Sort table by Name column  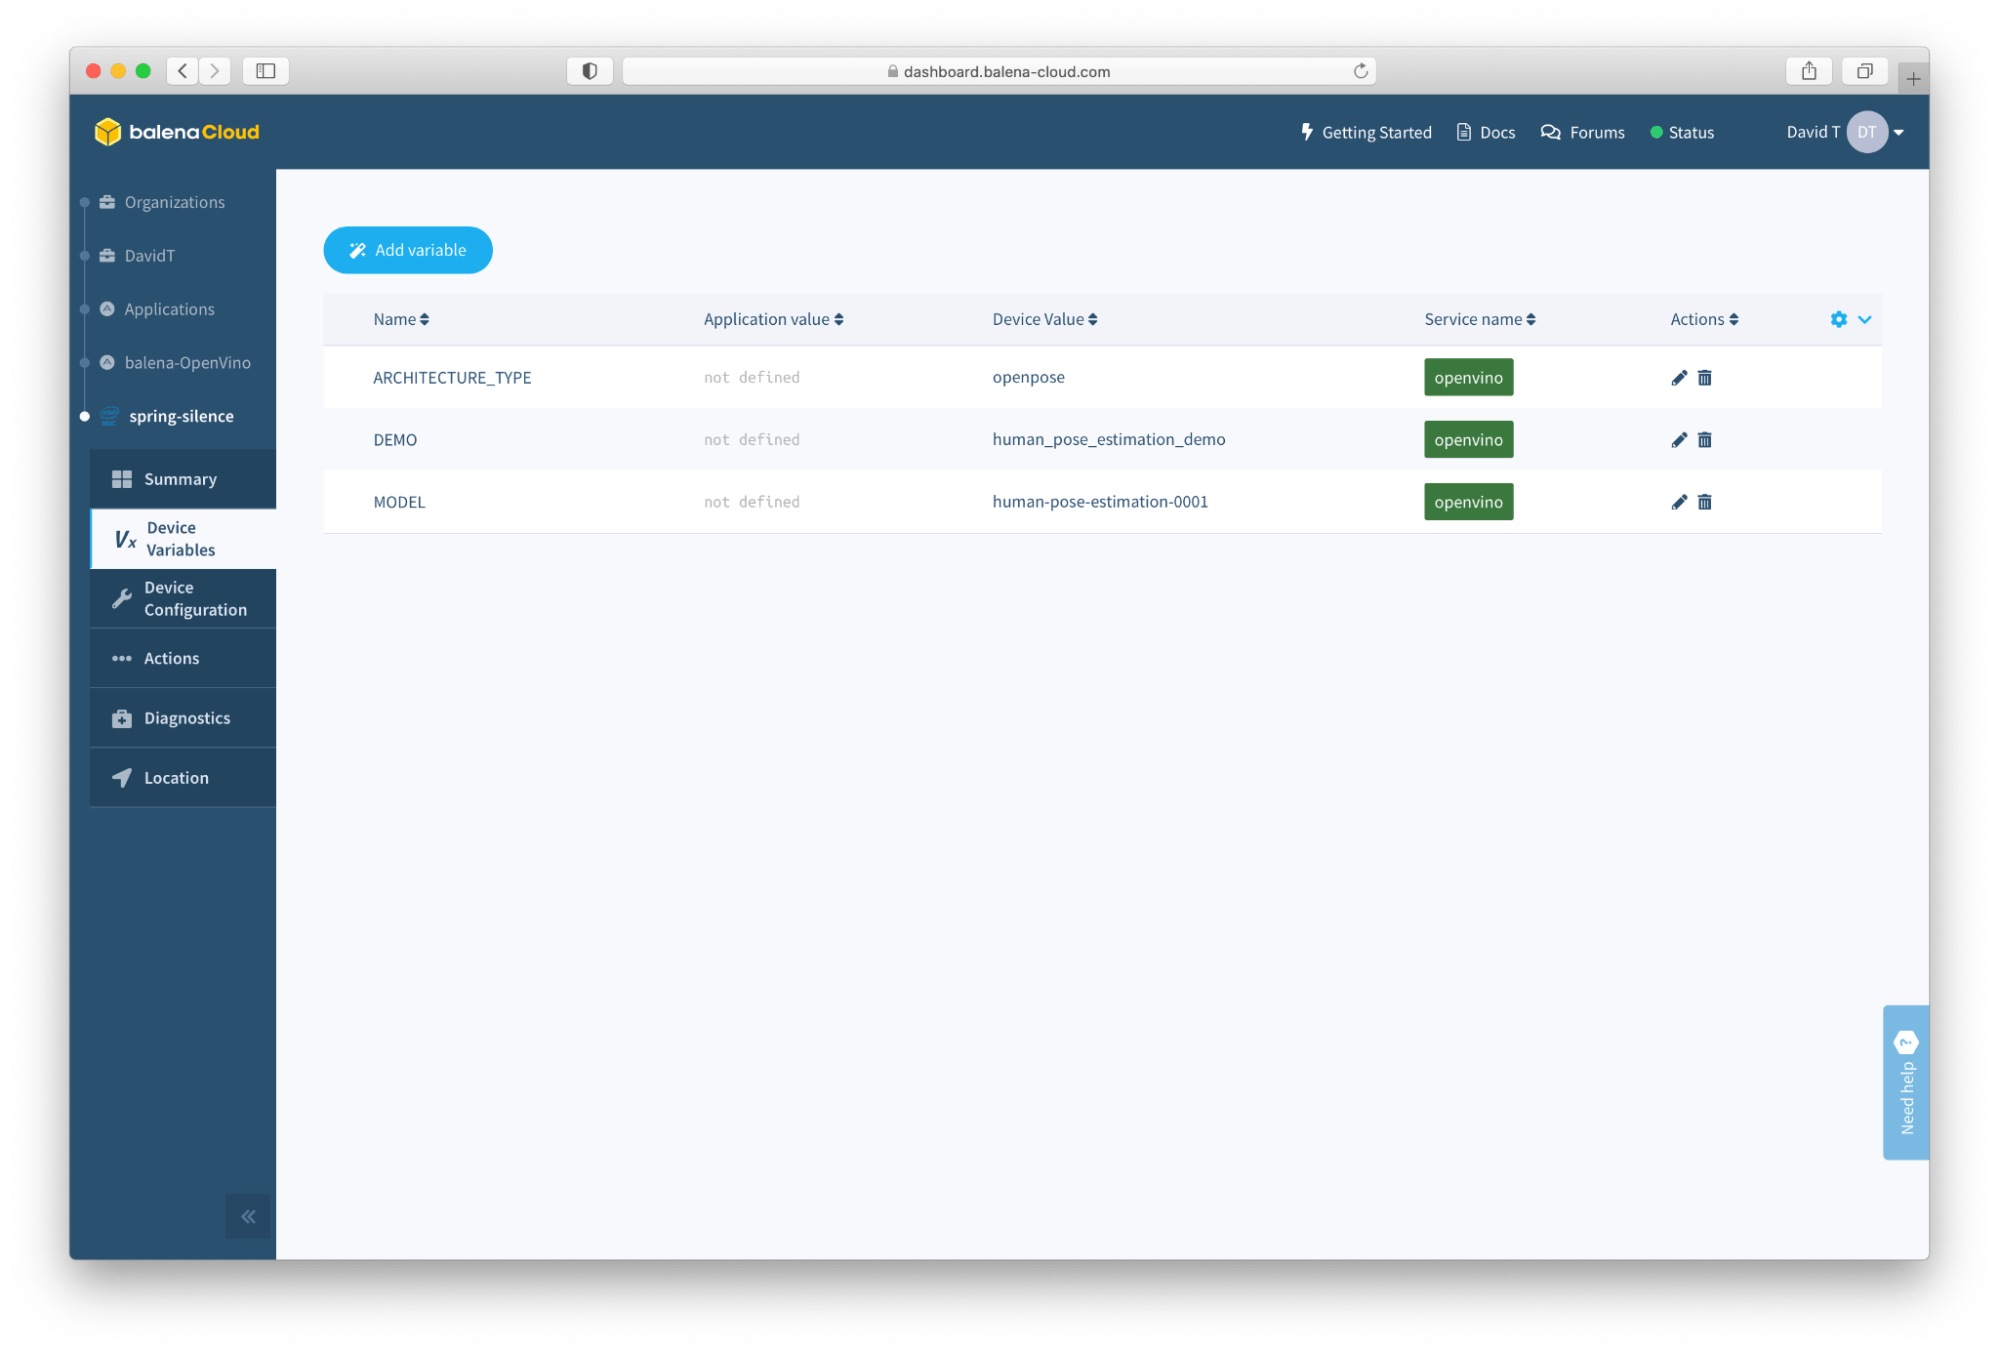[400, 319]
